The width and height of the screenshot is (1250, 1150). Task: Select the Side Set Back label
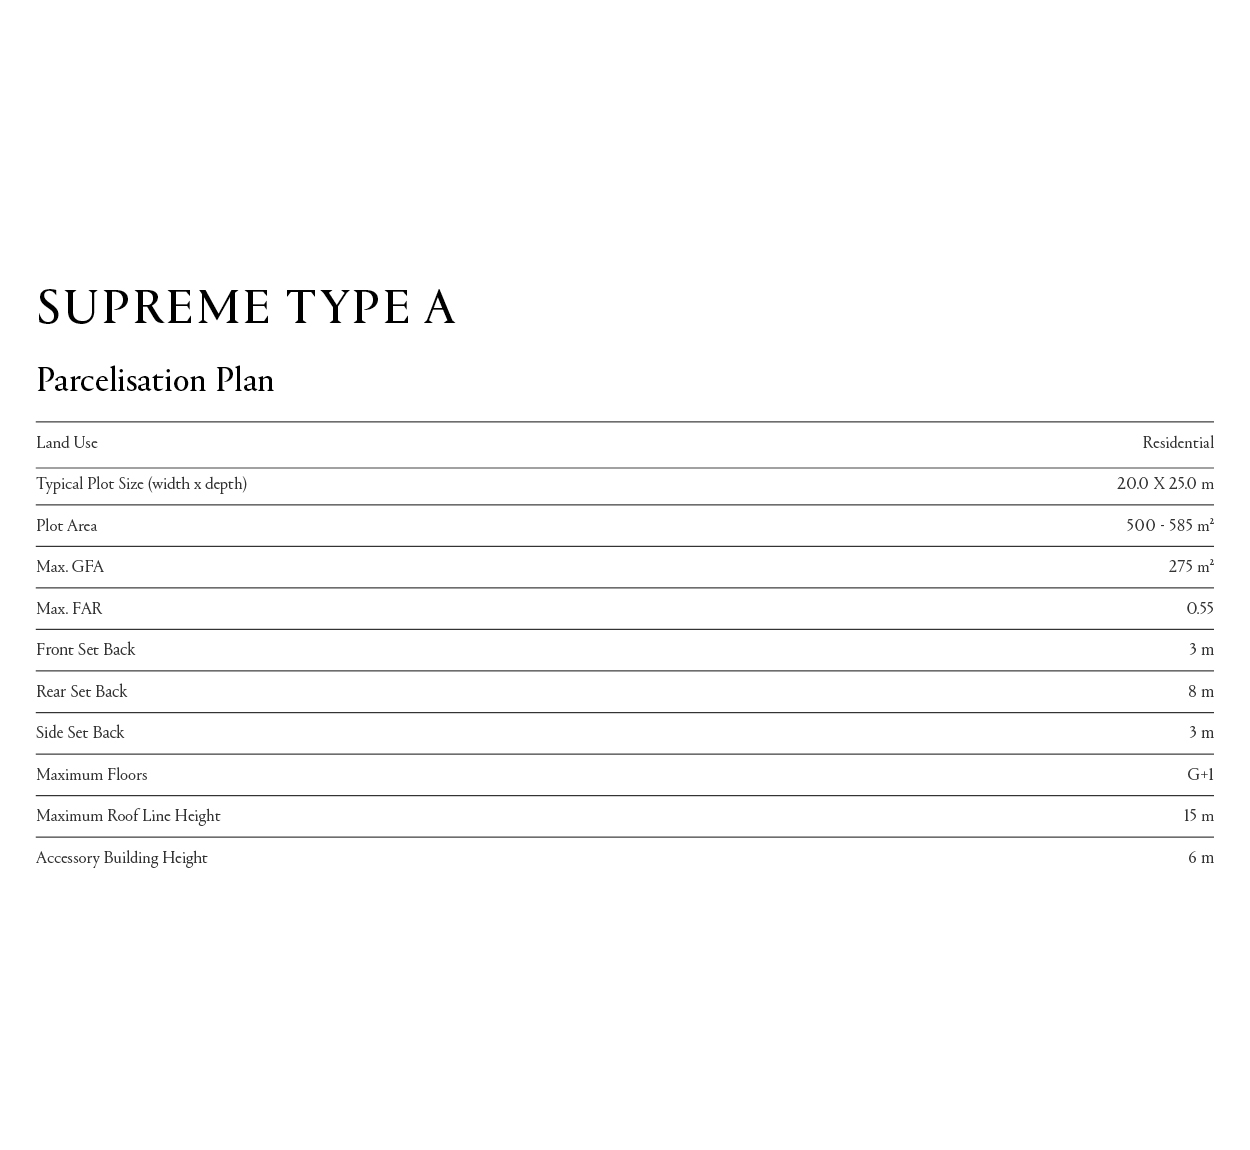click(x=80, y=733)
